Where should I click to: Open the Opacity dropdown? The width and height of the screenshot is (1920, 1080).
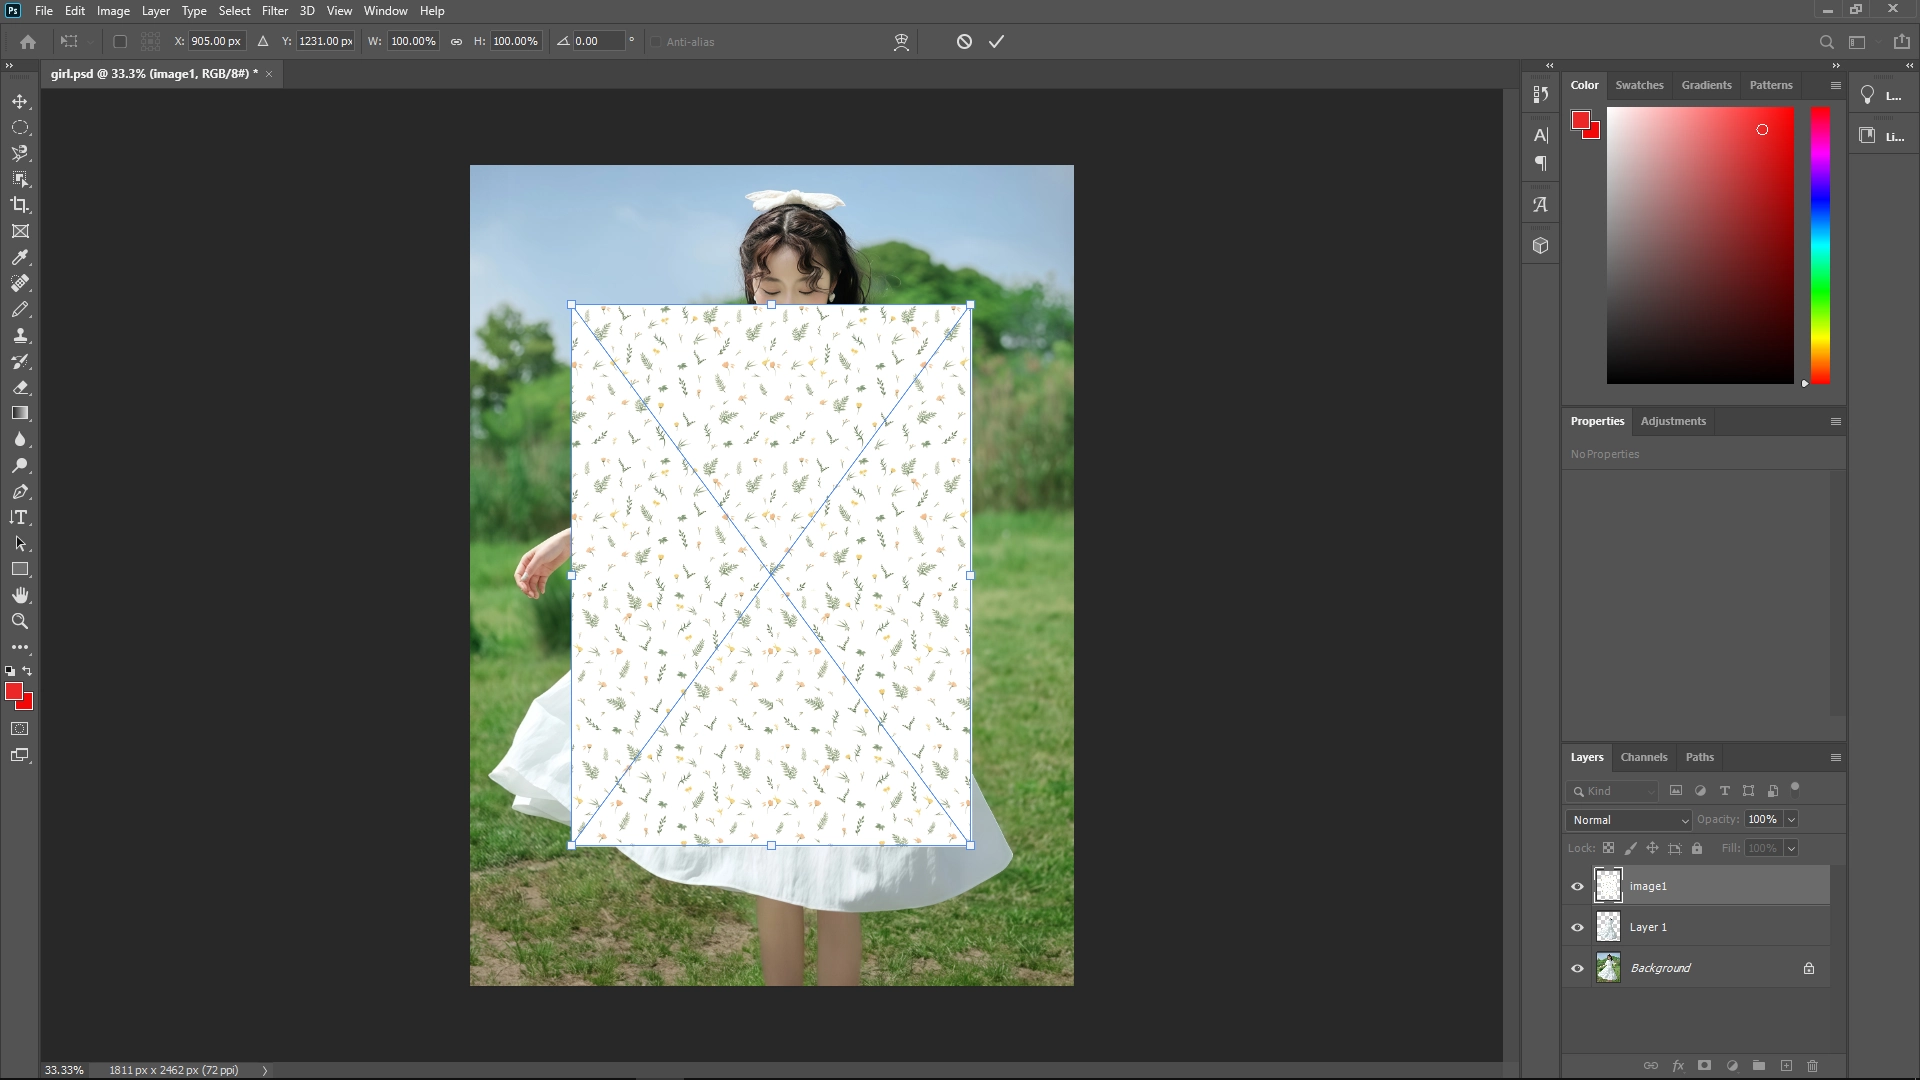1789,819
